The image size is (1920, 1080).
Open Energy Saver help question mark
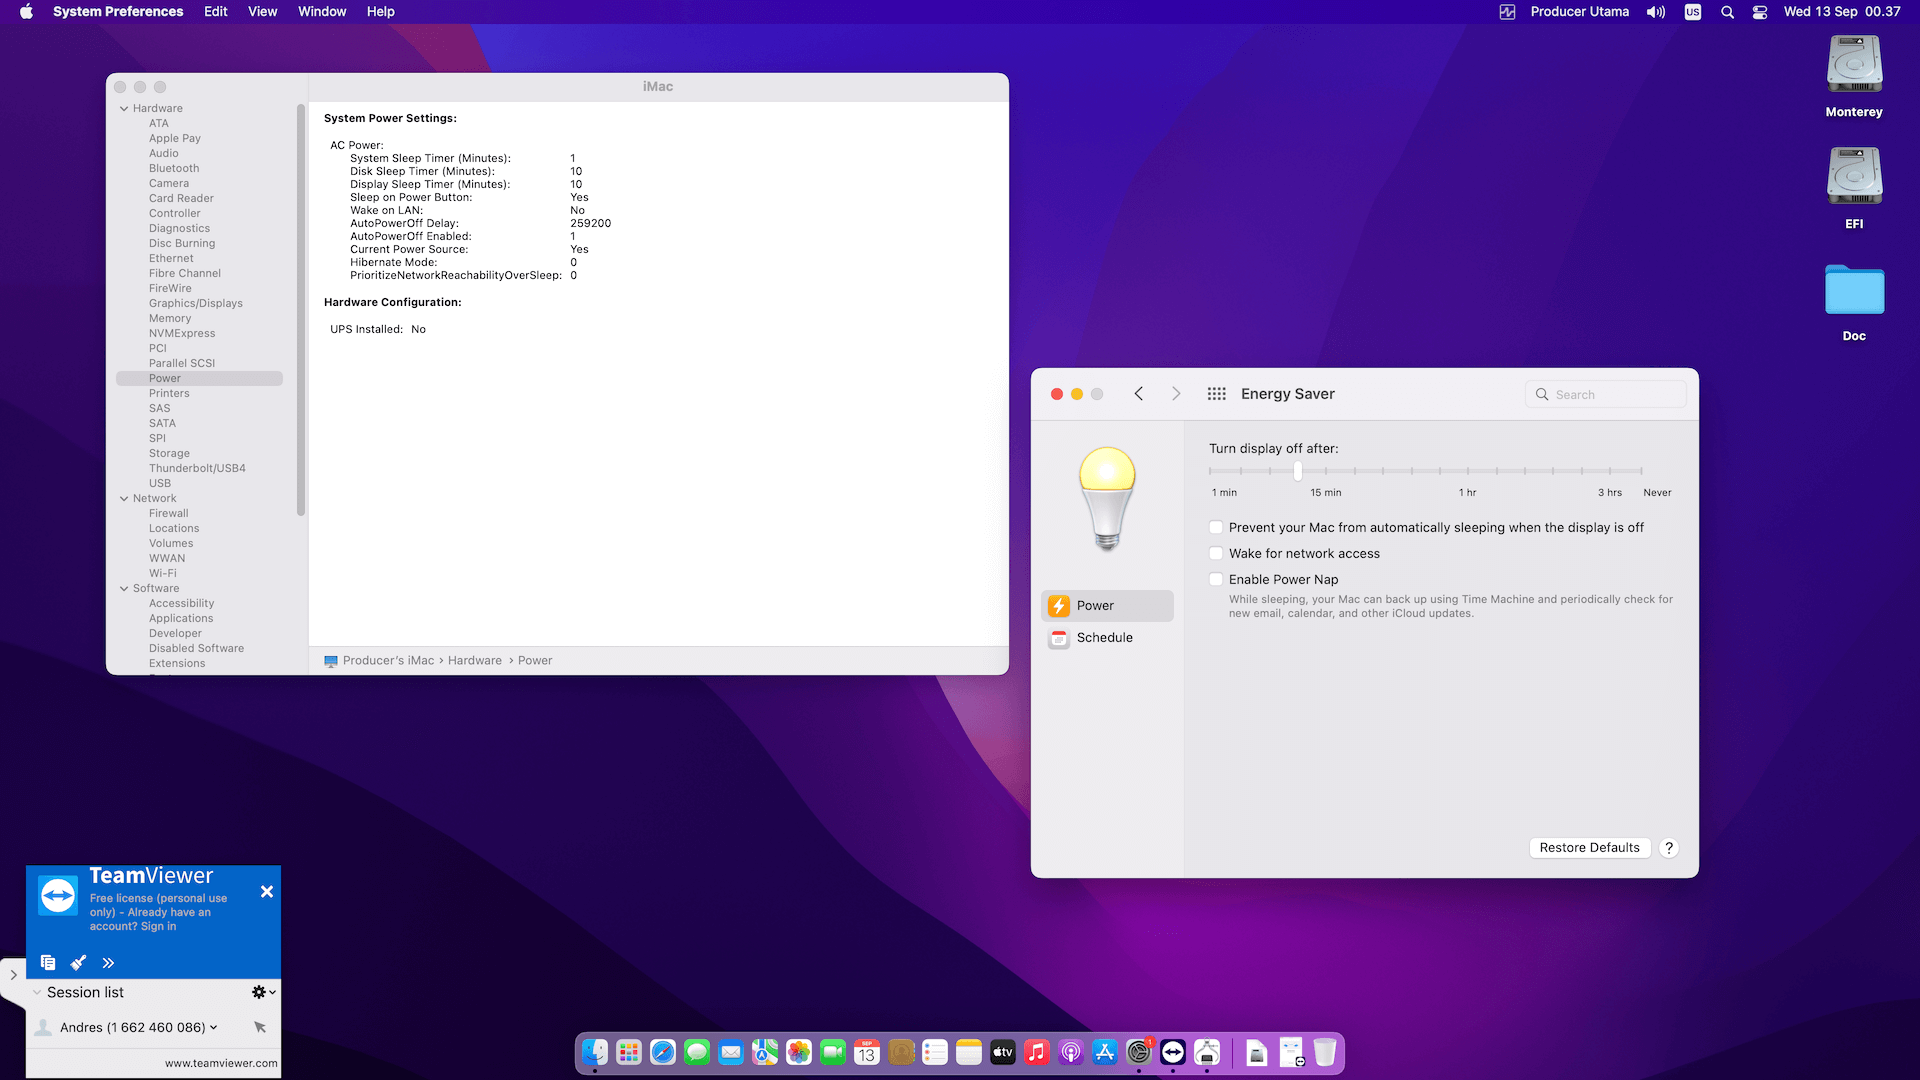(1669, 848)
